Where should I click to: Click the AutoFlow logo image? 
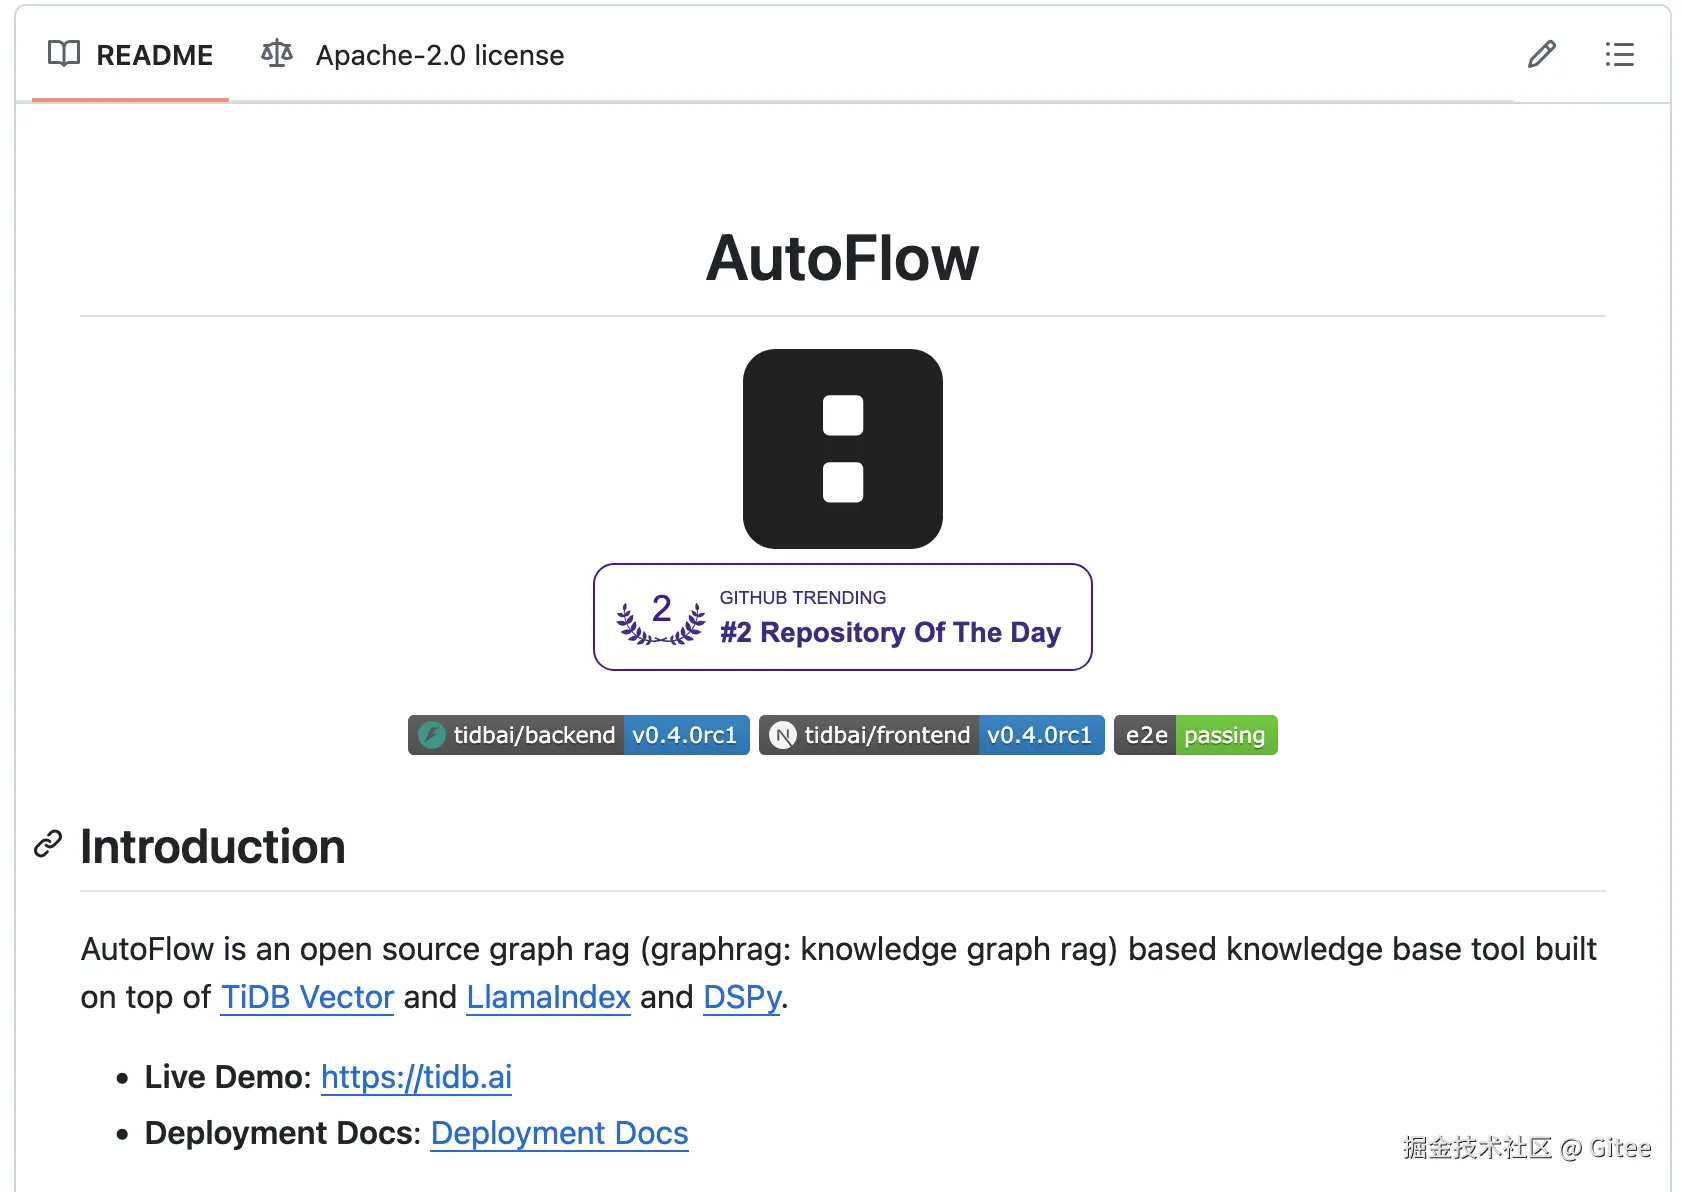pos(843,449)
